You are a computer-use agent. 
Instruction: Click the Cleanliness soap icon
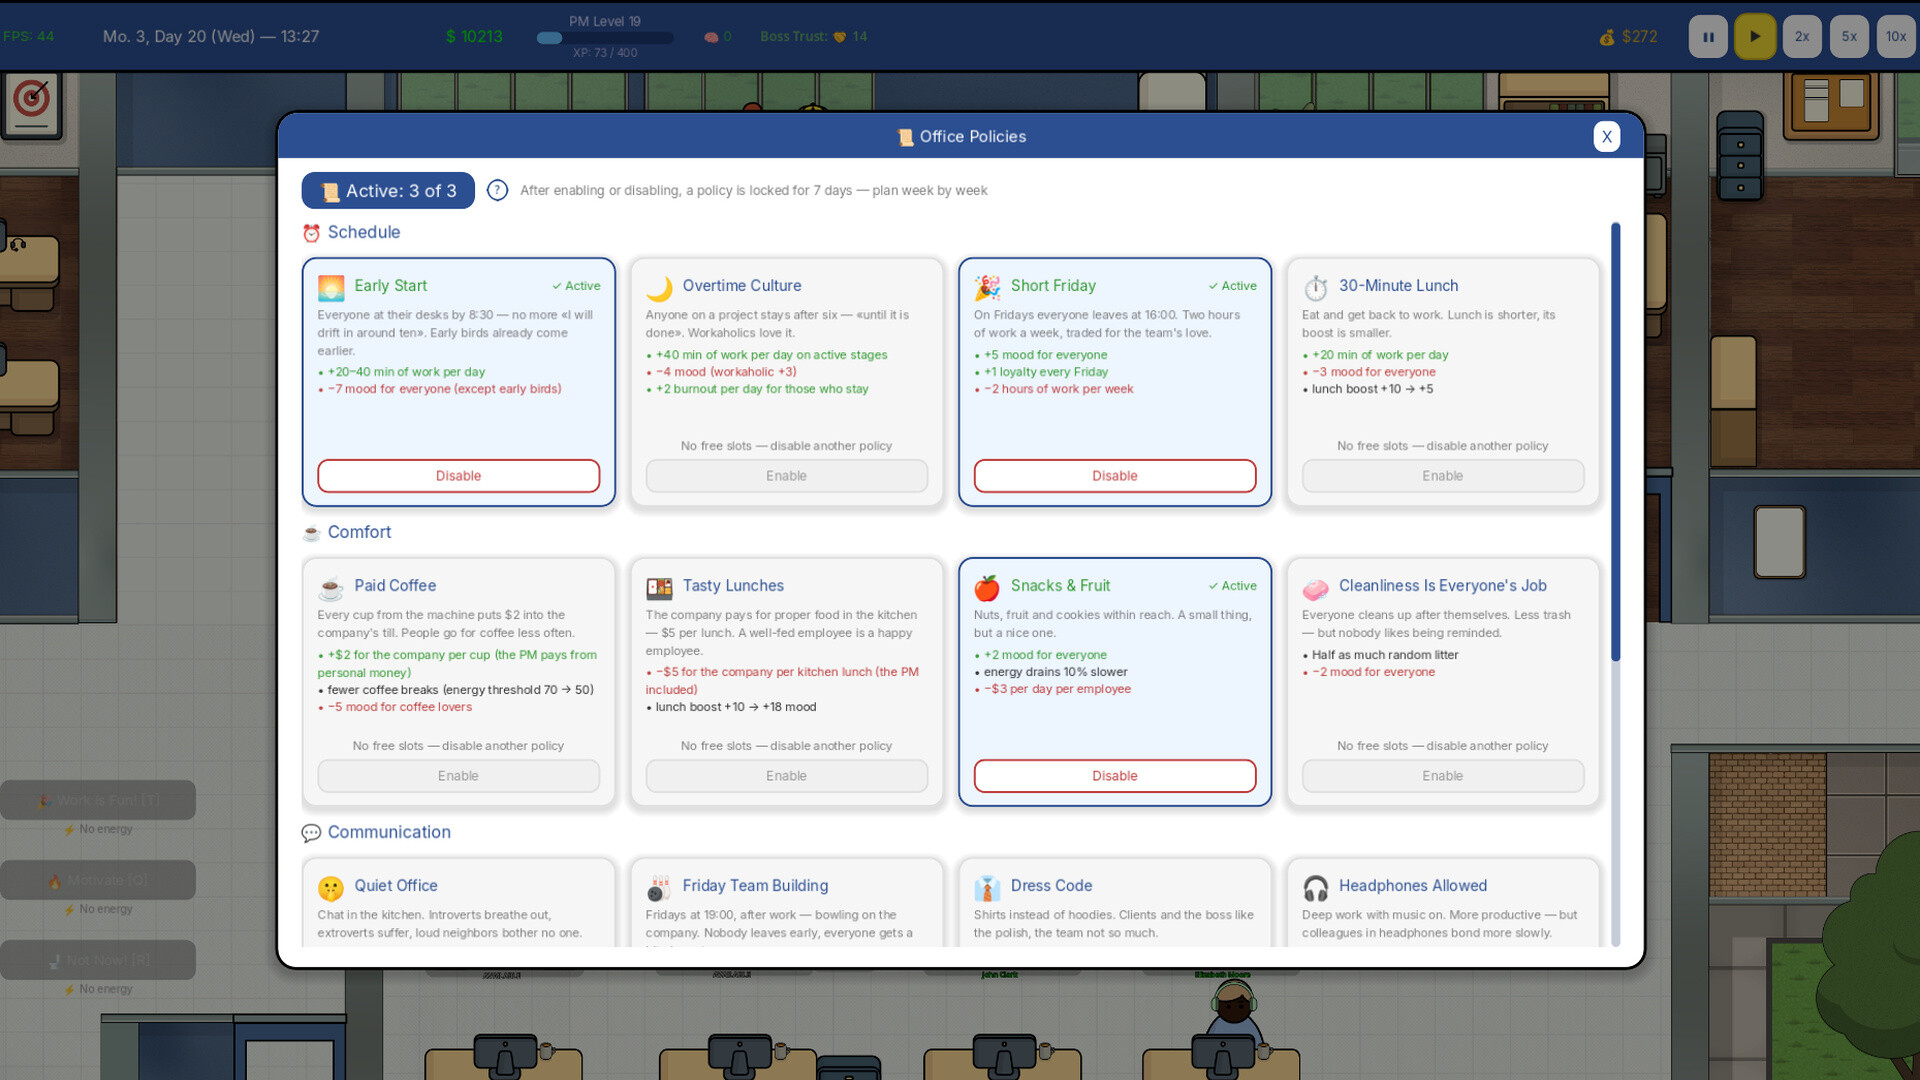1315,588
